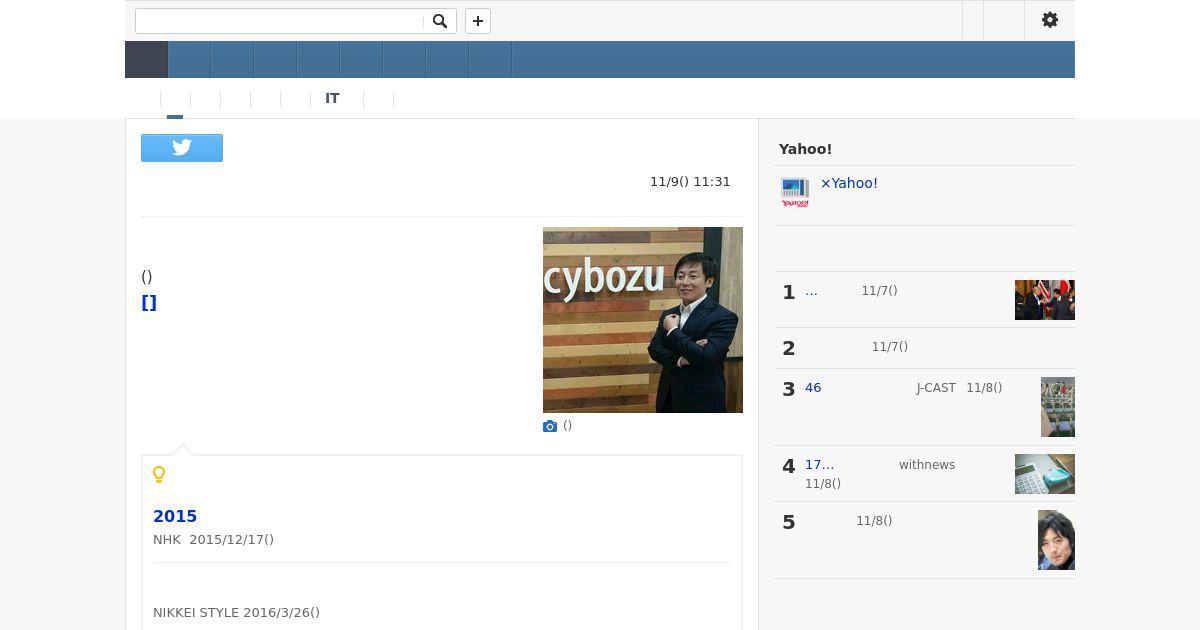Viewport: 1200px width, 630px height.
Task: Open rank 3 article thumbnail image
Action: [1058, 407]
